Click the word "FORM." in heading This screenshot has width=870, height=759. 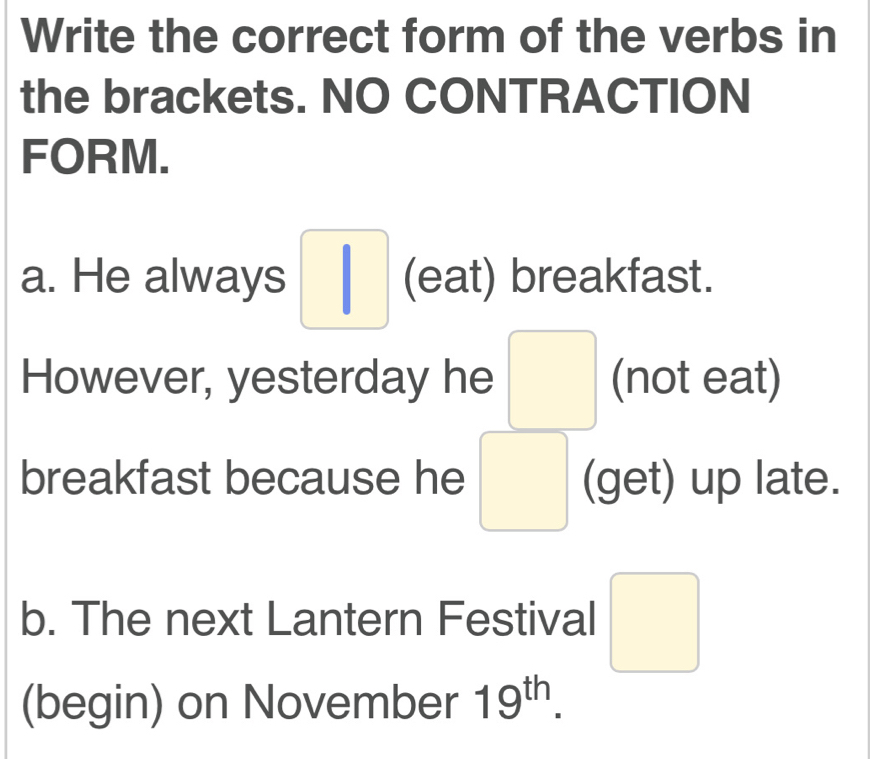(93, 158)
